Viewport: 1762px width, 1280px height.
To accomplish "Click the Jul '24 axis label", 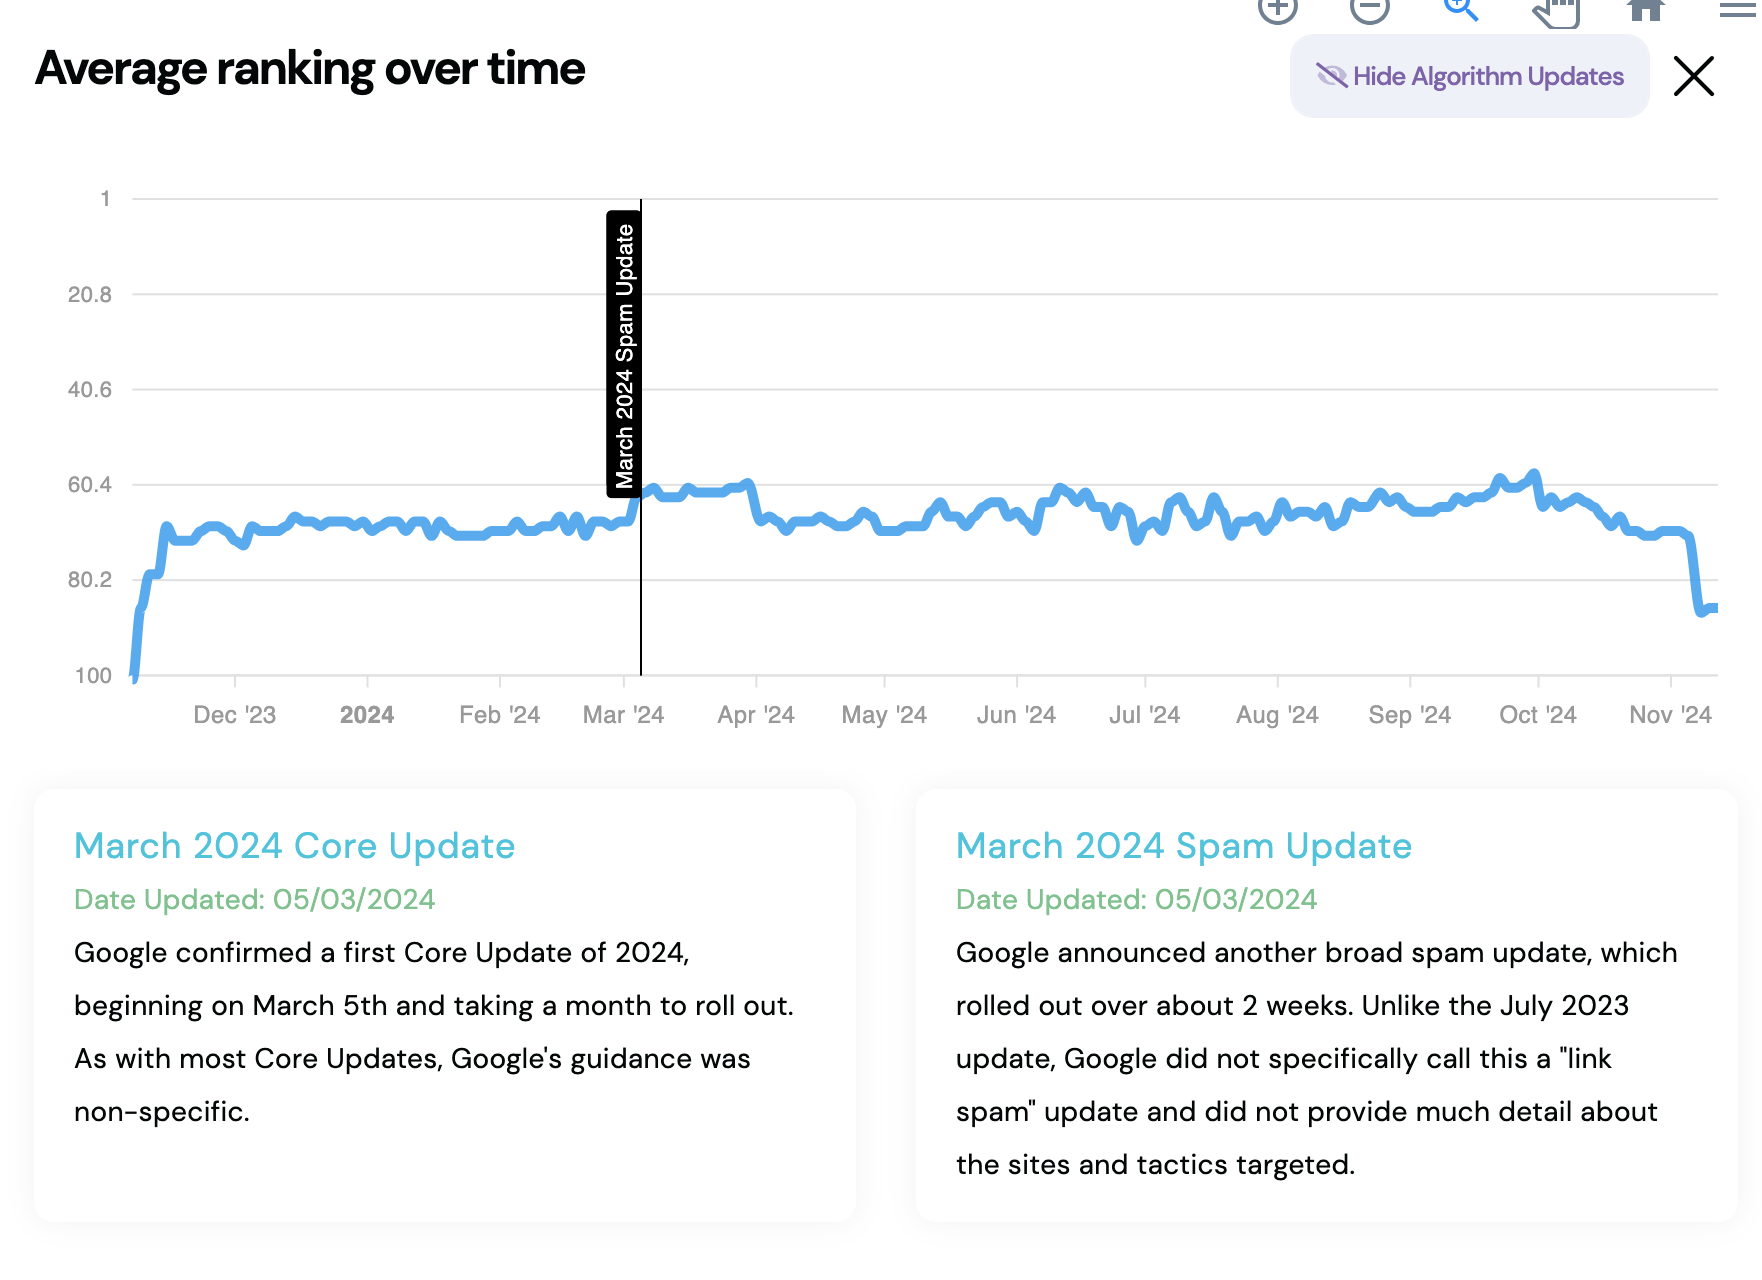I will [x=1144, y=715].
